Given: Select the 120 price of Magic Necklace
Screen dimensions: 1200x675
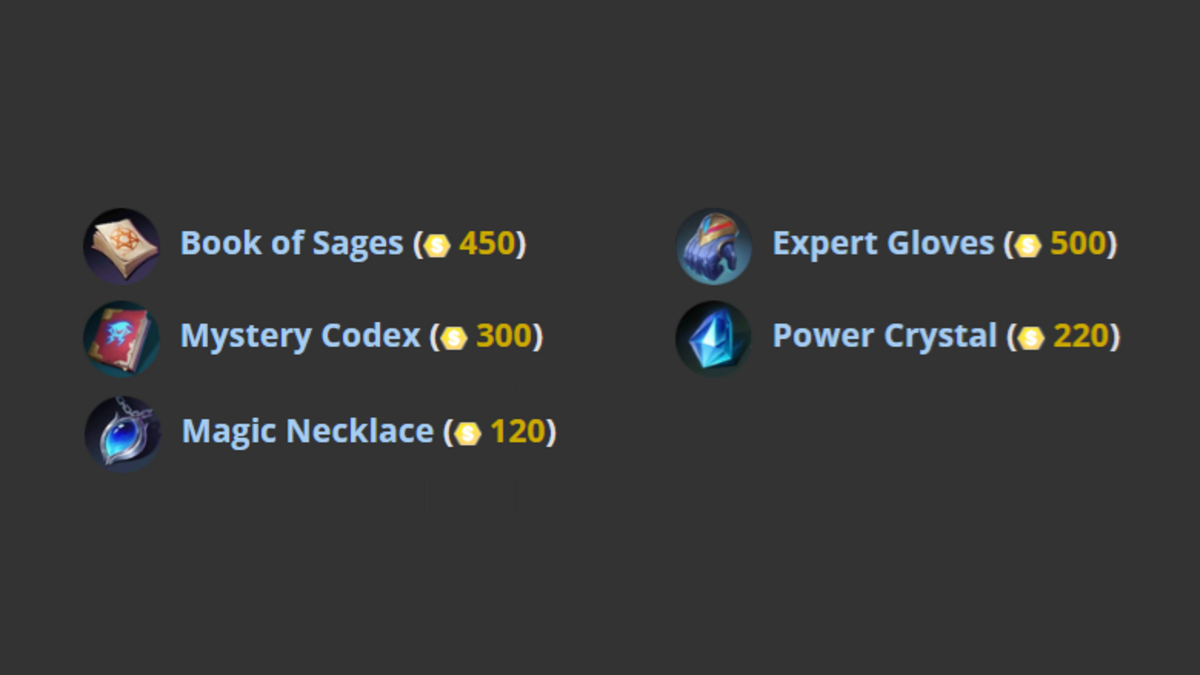Looking at the screenshot, I should click(x=517, y=432).
